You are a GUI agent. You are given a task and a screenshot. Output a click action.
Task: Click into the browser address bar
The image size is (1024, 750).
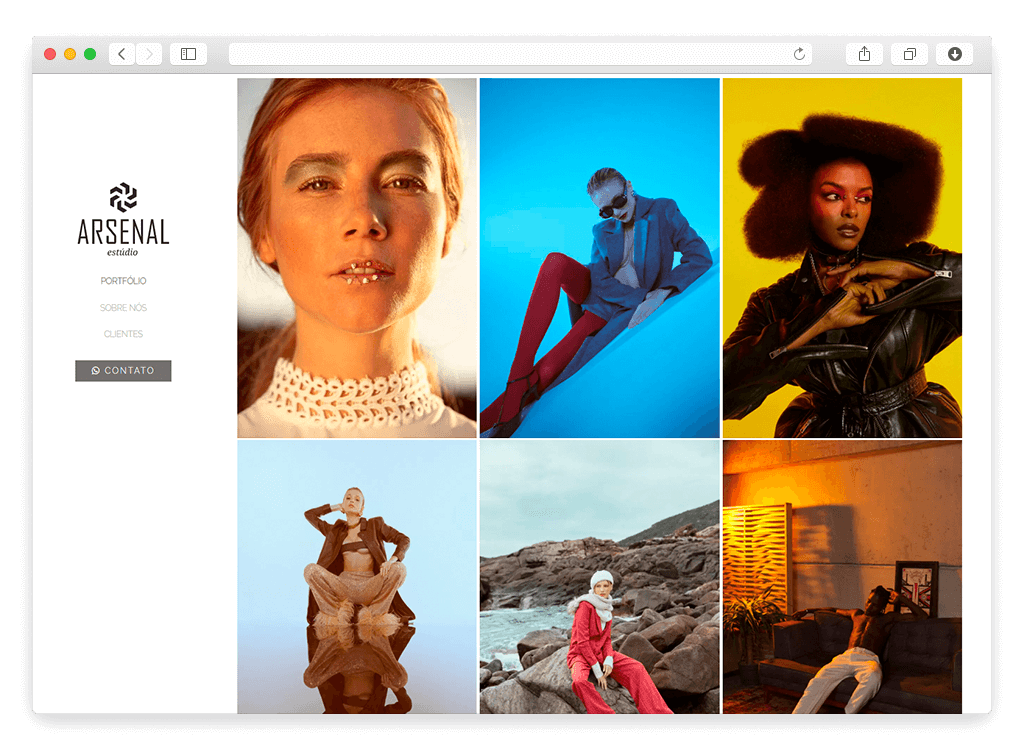click(x=510, y=54)
